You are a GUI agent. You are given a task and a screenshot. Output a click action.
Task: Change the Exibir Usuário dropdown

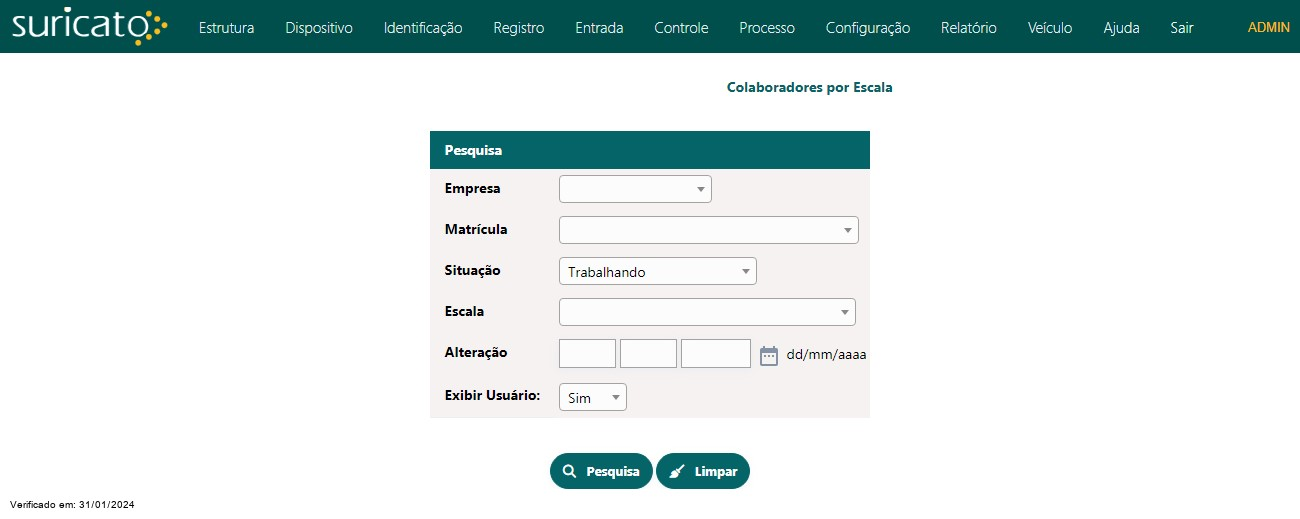[x=592, y=397]
